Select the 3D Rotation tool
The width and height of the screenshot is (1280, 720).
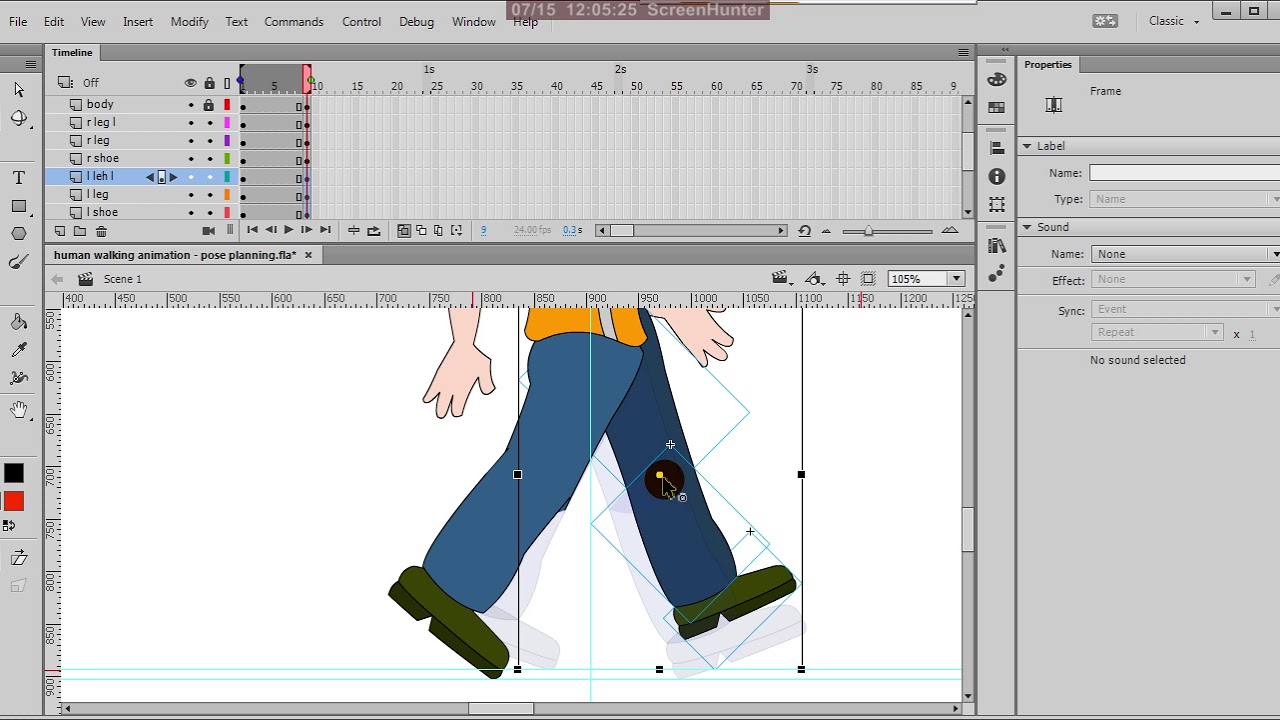(19, 119)
